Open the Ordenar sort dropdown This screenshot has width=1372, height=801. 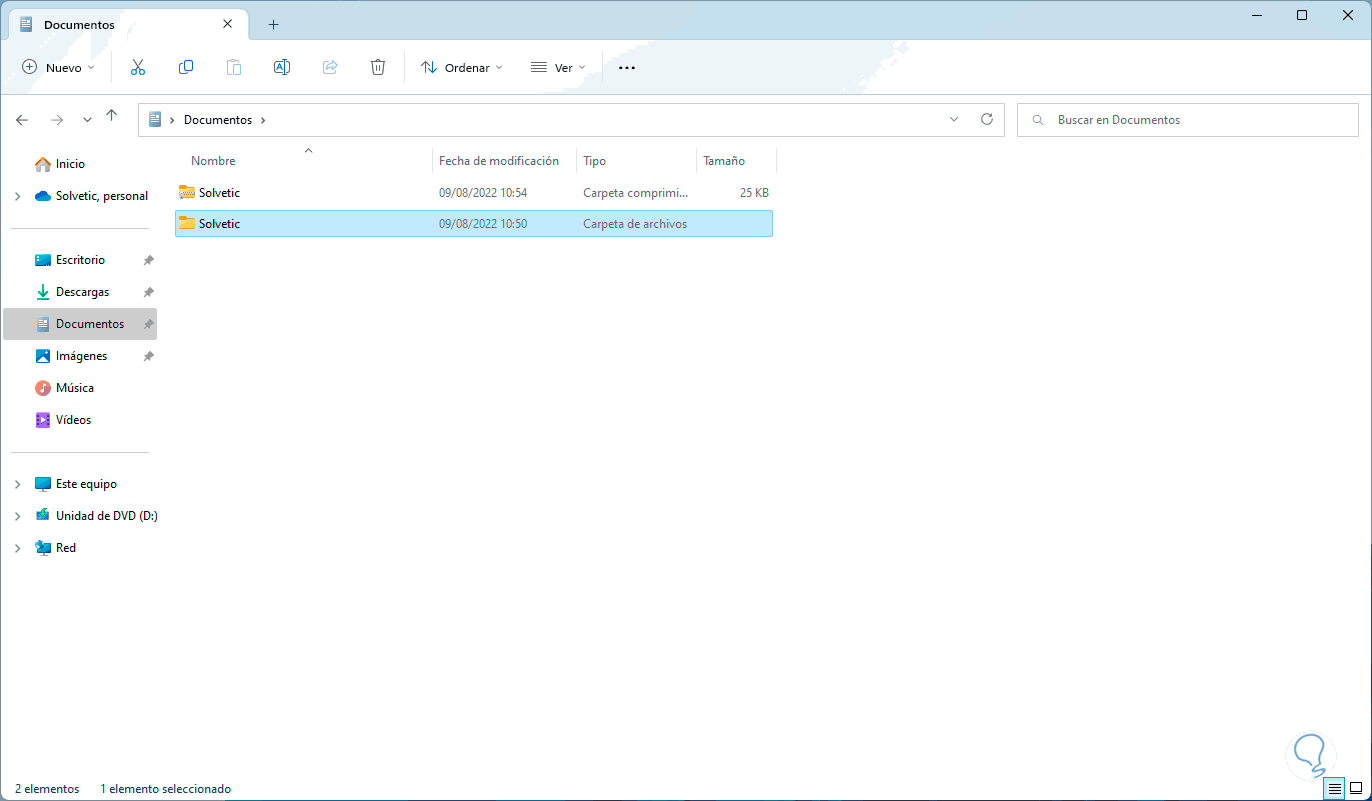click(462, 67)
